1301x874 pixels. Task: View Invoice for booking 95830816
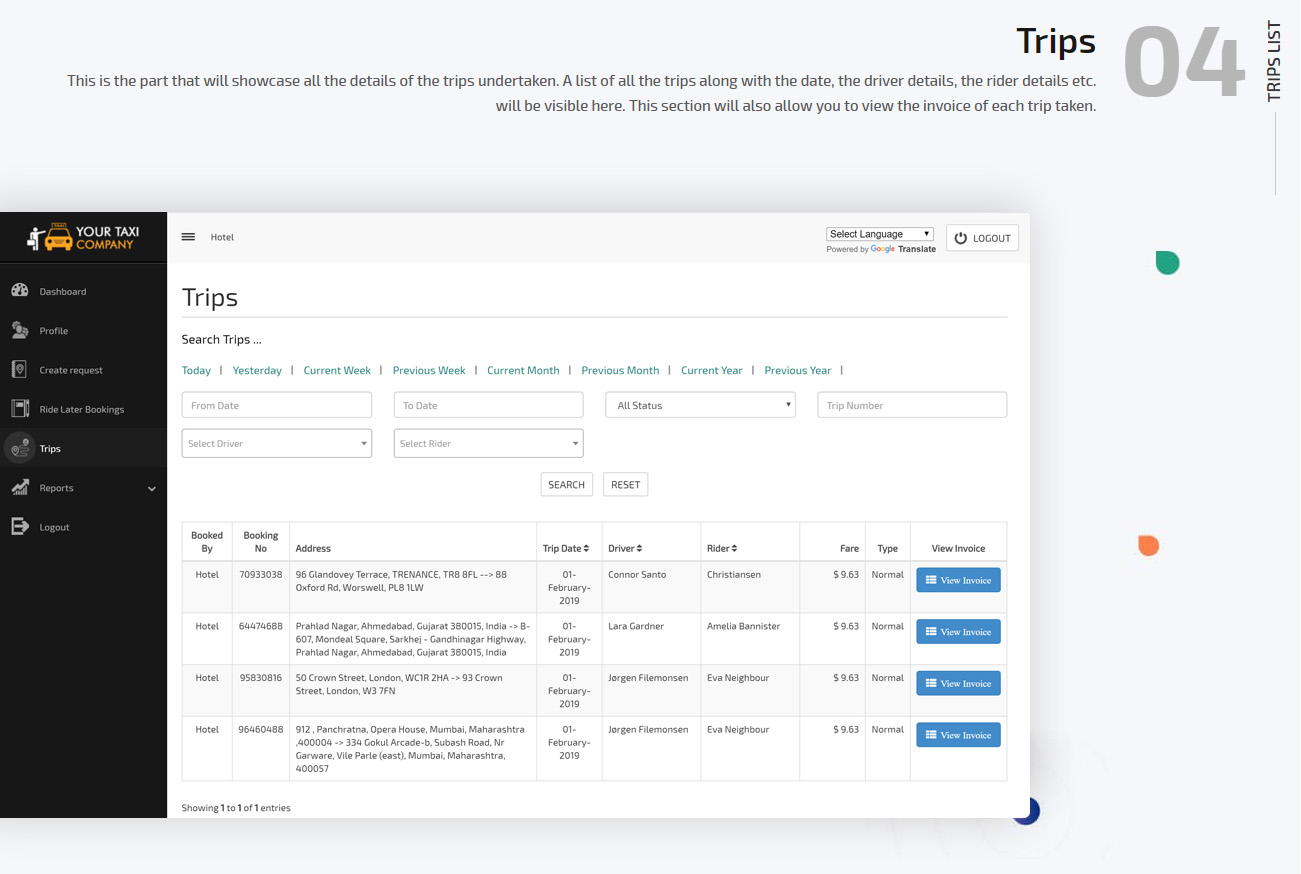(959, 684)
